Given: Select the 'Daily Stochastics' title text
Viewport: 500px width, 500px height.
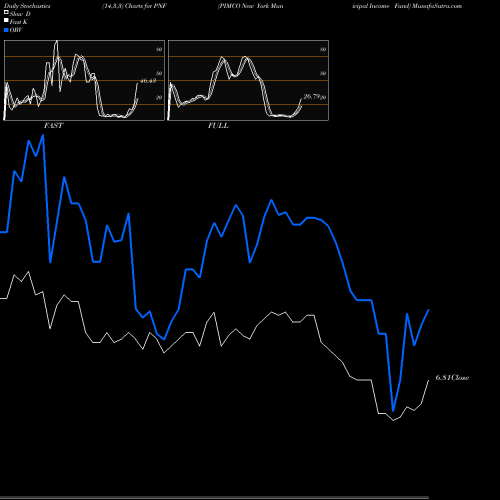Looking at the screenshot, I should [27, 6].
